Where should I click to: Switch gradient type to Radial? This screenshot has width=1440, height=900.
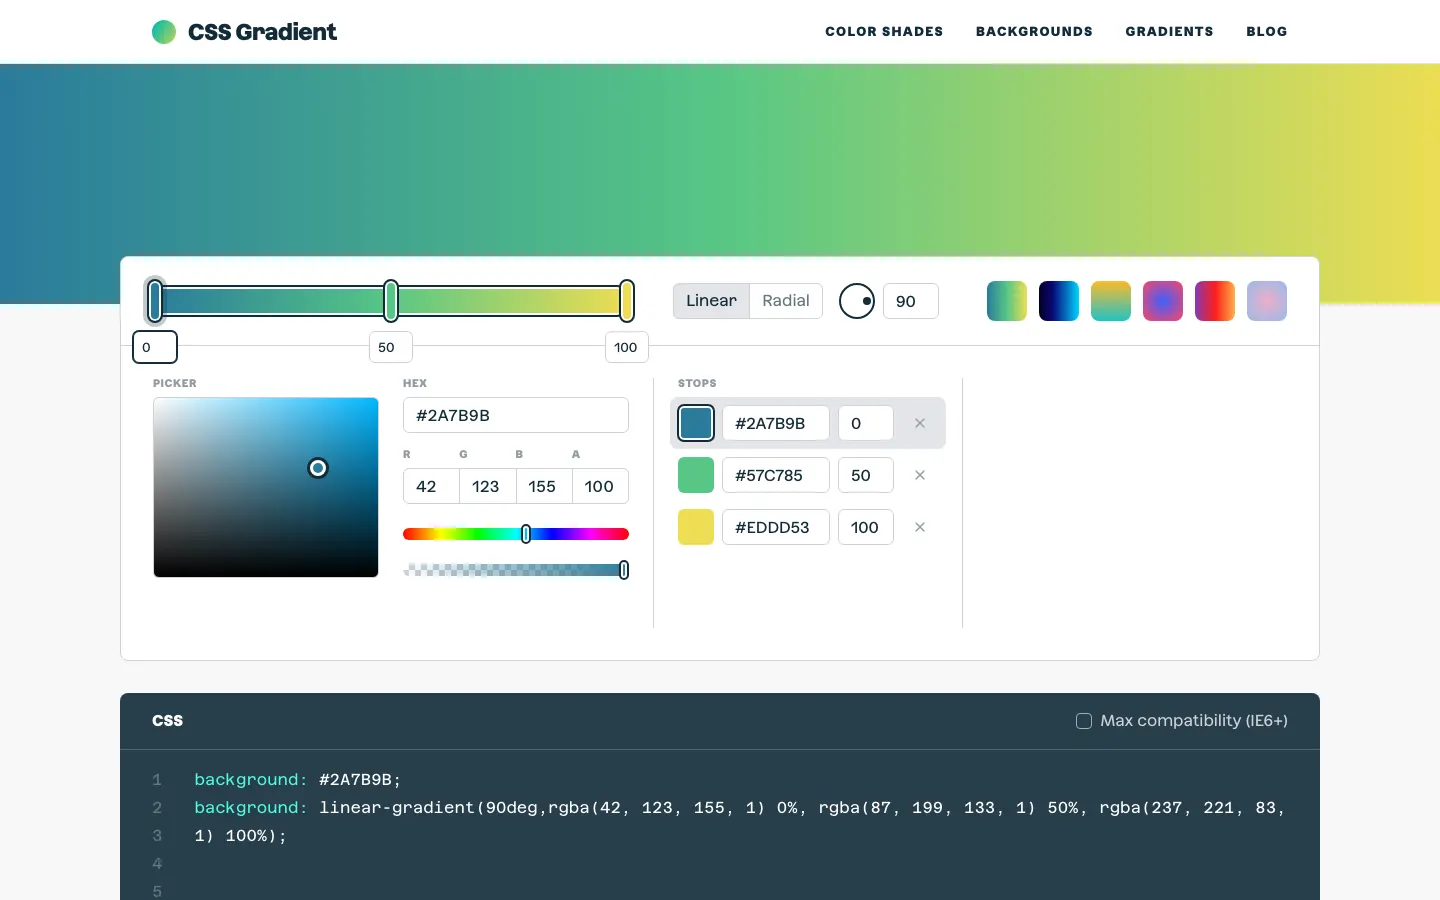tap(786, 301)
